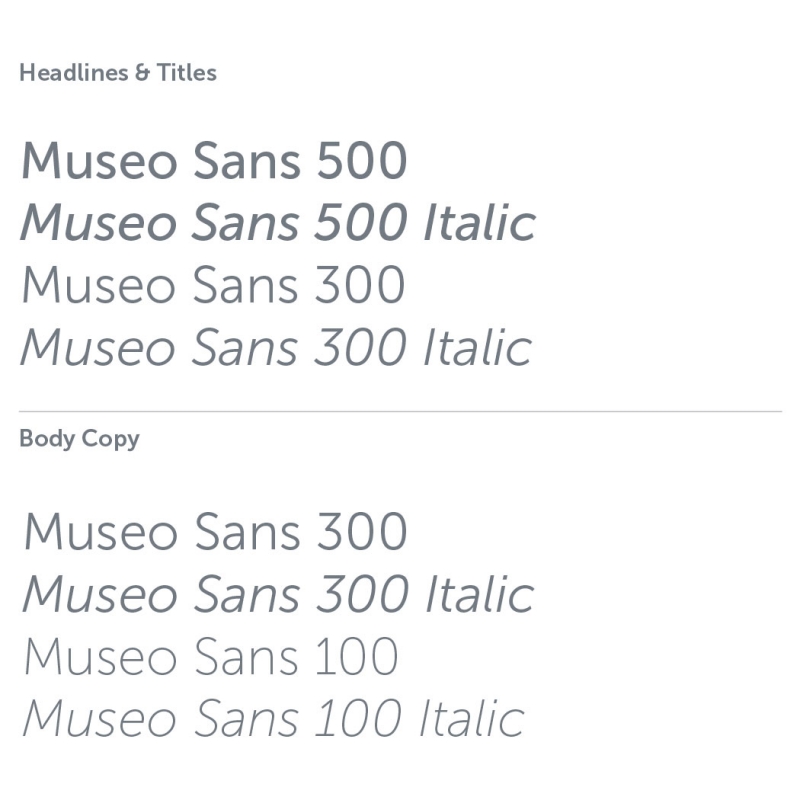Click Museo Sans 300 under Headlines & Titles
This screenshot has height=800, width=800.
point(213,285)
